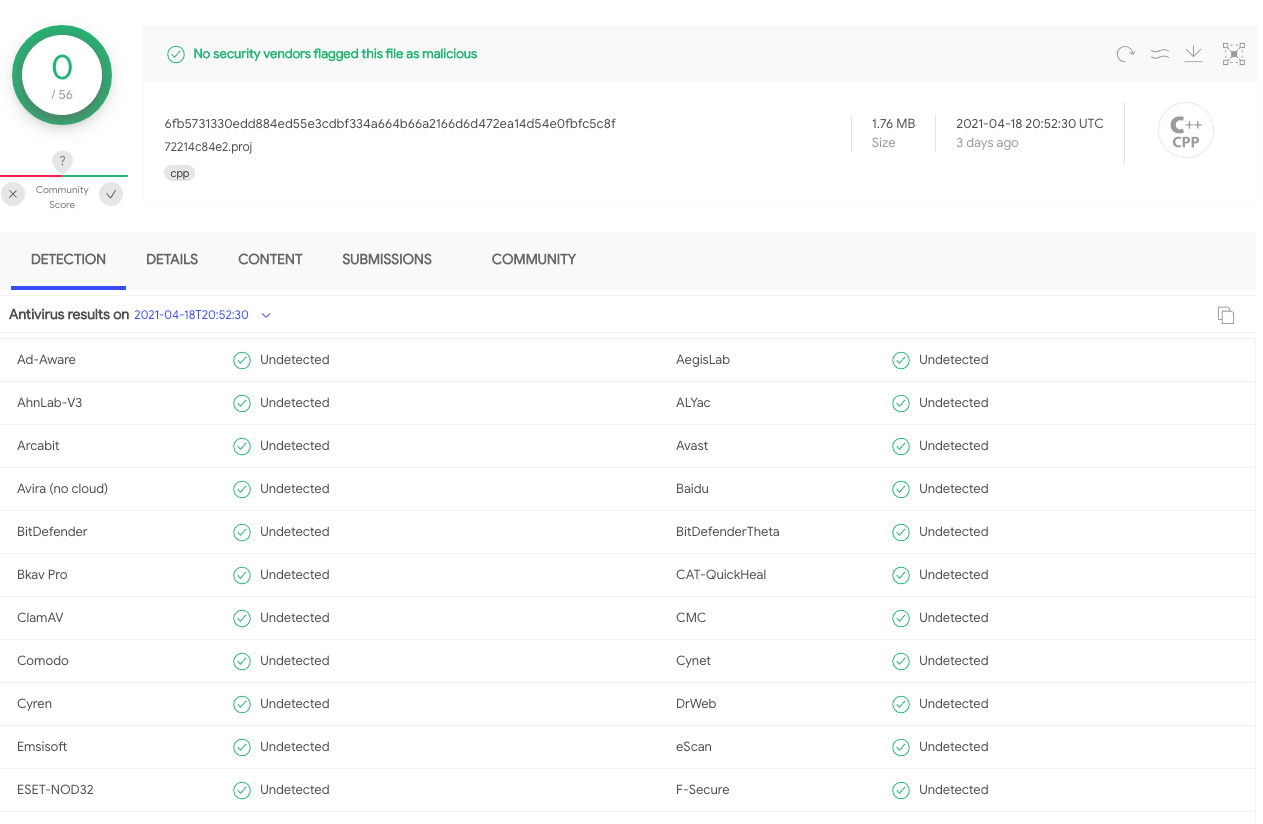Click the C++ CPP file type icon

pyautogui.click(x=1186, y=131)
